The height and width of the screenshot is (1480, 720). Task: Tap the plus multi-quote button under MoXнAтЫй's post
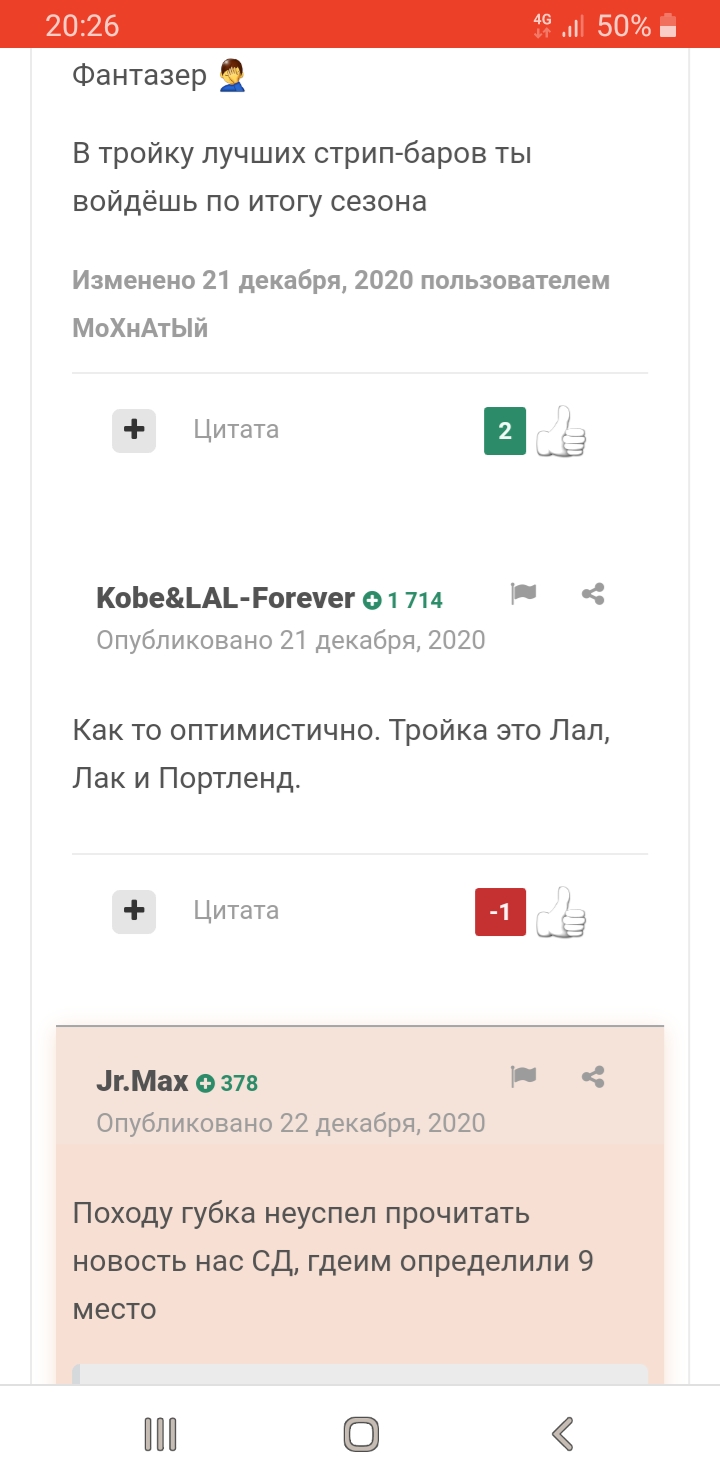tap(134, 430)
